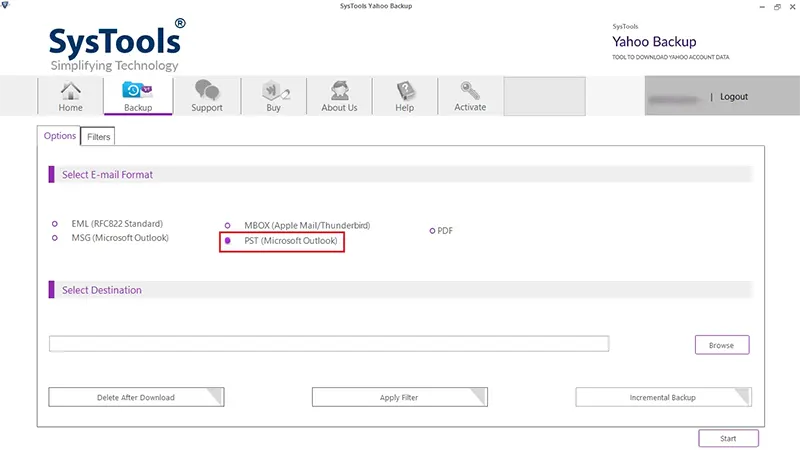Toggle the Delete After Download option
800x450 pixels.
[136, 397]
